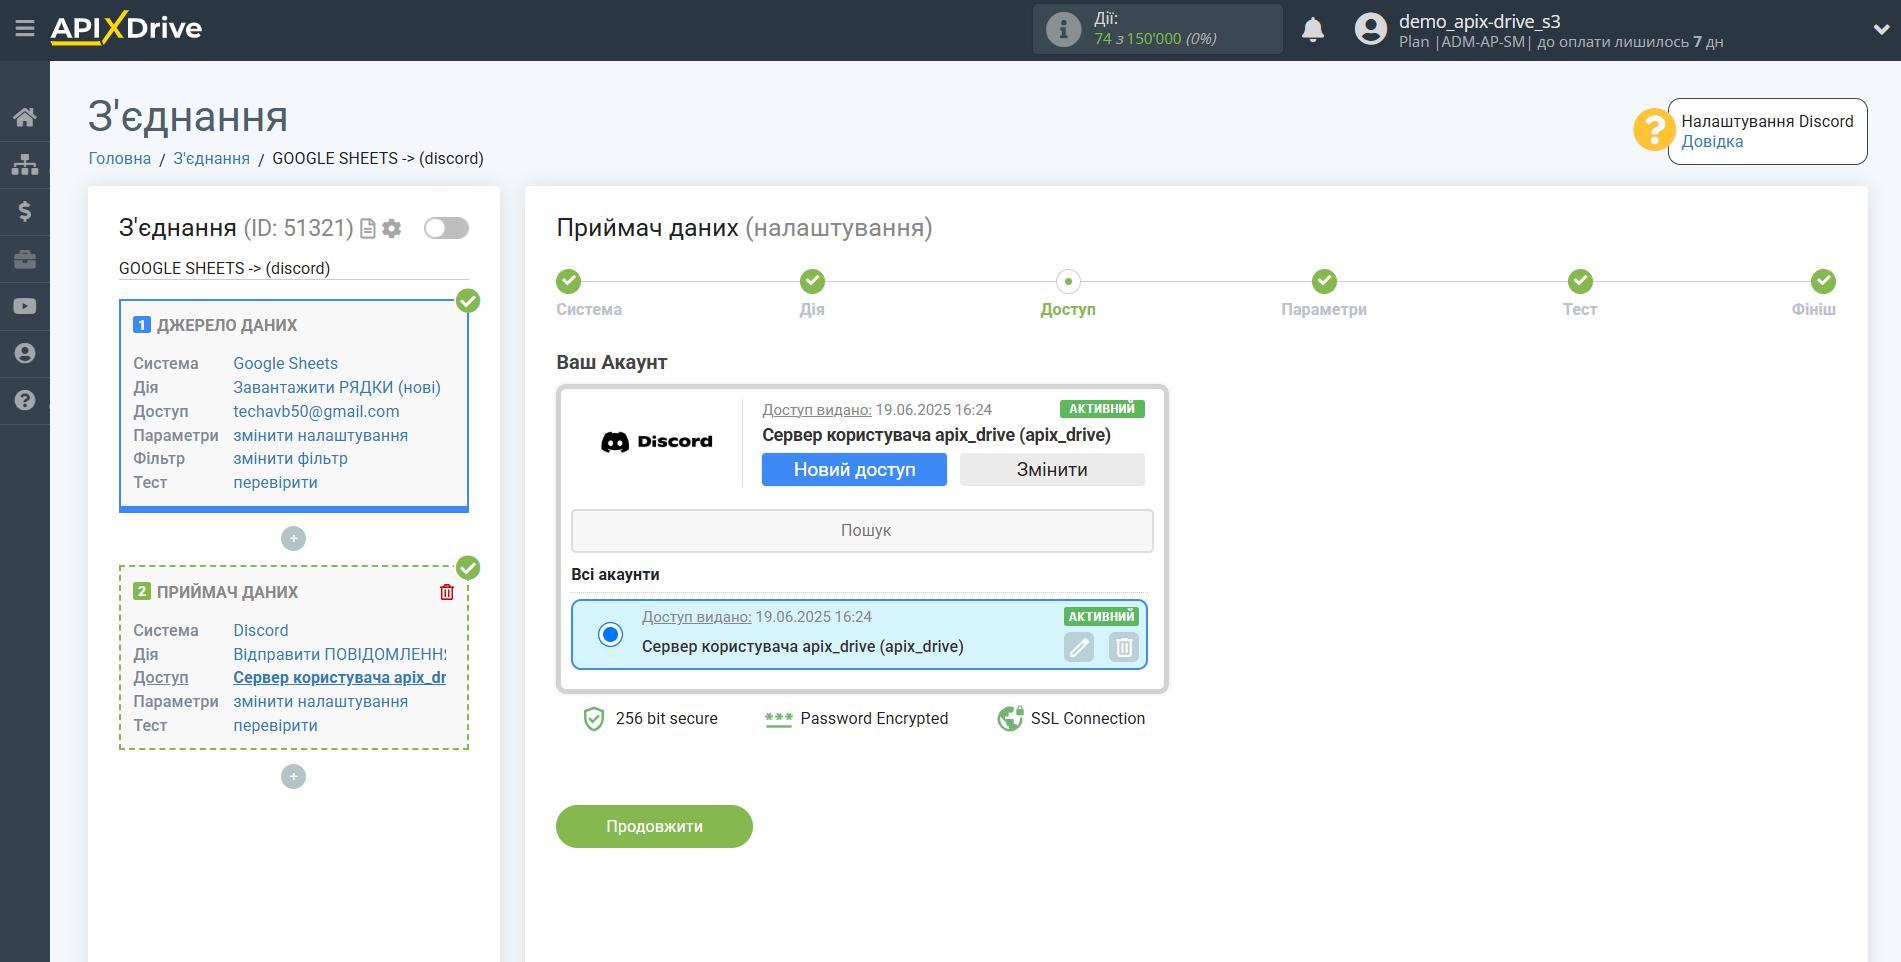Open the notifications bell
The width and height of the screenshot is (1901, 962).
pos(1313,29)
